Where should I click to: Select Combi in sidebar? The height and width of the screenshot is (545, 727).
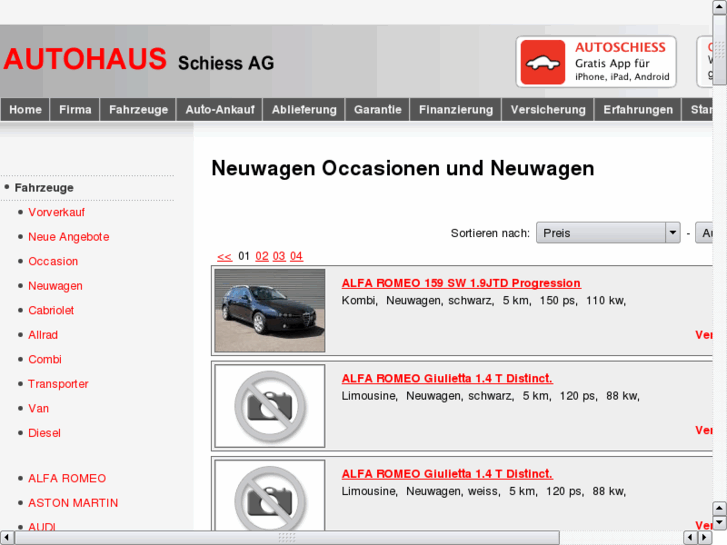[x=45, y=359]
